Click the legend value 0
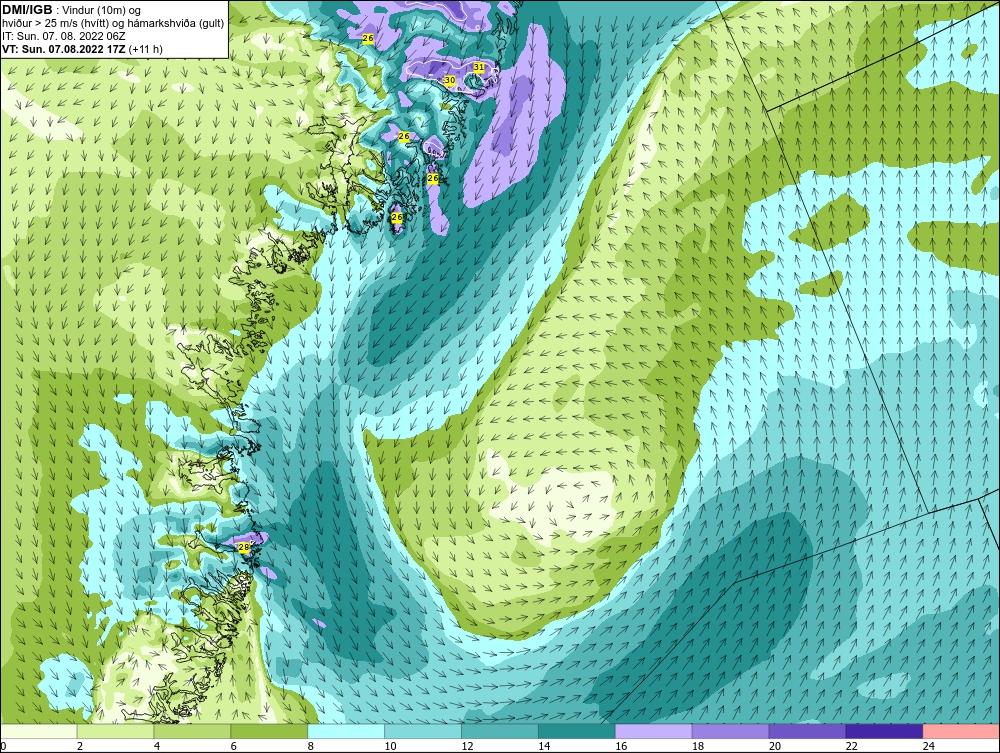The height and width of the screenshot is (753, 1000). [x=3, y=746]
